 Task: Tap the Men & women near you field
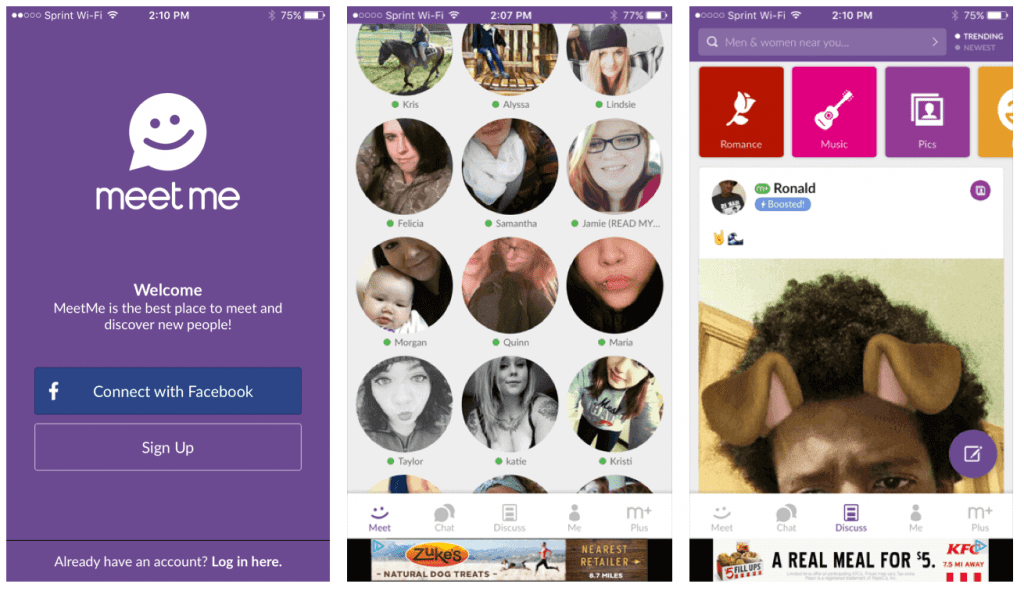(822, 42)
